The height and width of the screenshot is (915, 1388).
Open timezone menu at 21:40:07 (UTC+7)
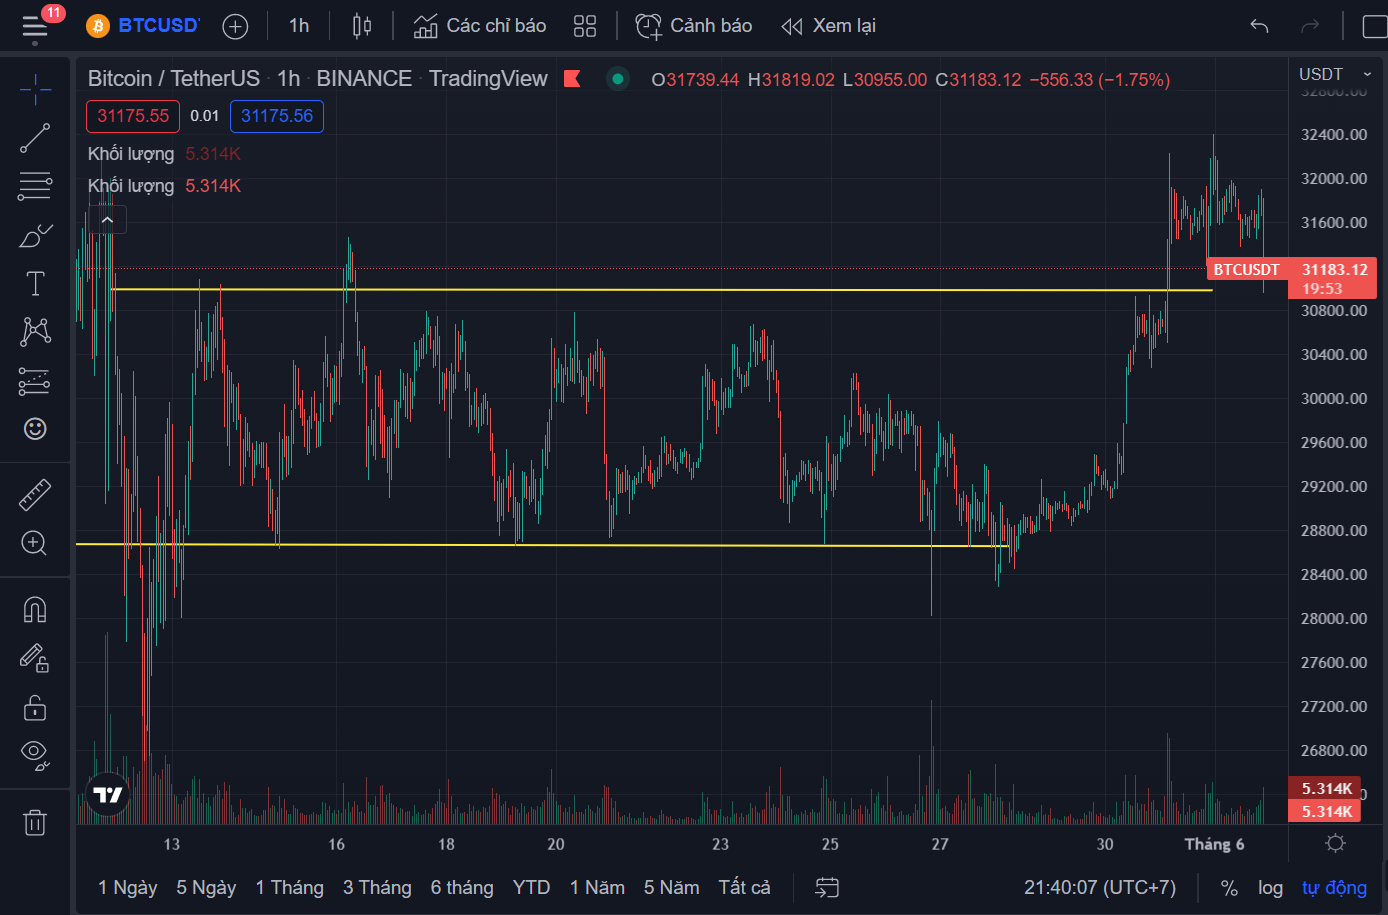coord(1100,887)
